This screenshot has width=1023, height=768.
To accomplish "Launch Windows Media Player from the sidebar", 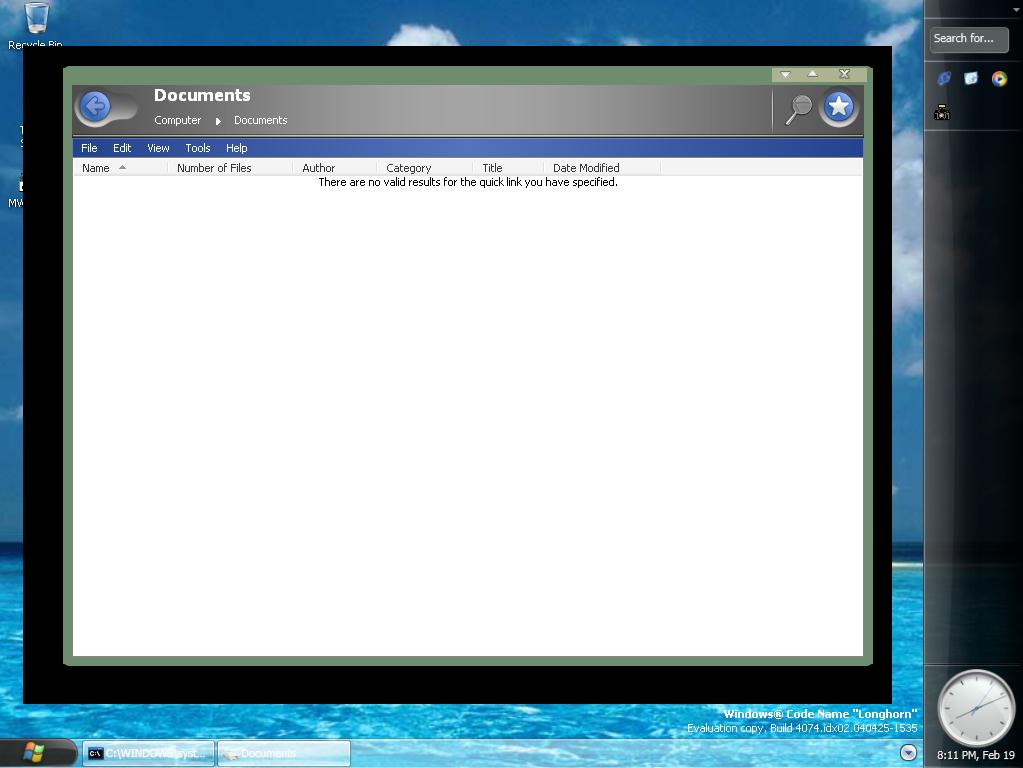I will tap(999, 78).
